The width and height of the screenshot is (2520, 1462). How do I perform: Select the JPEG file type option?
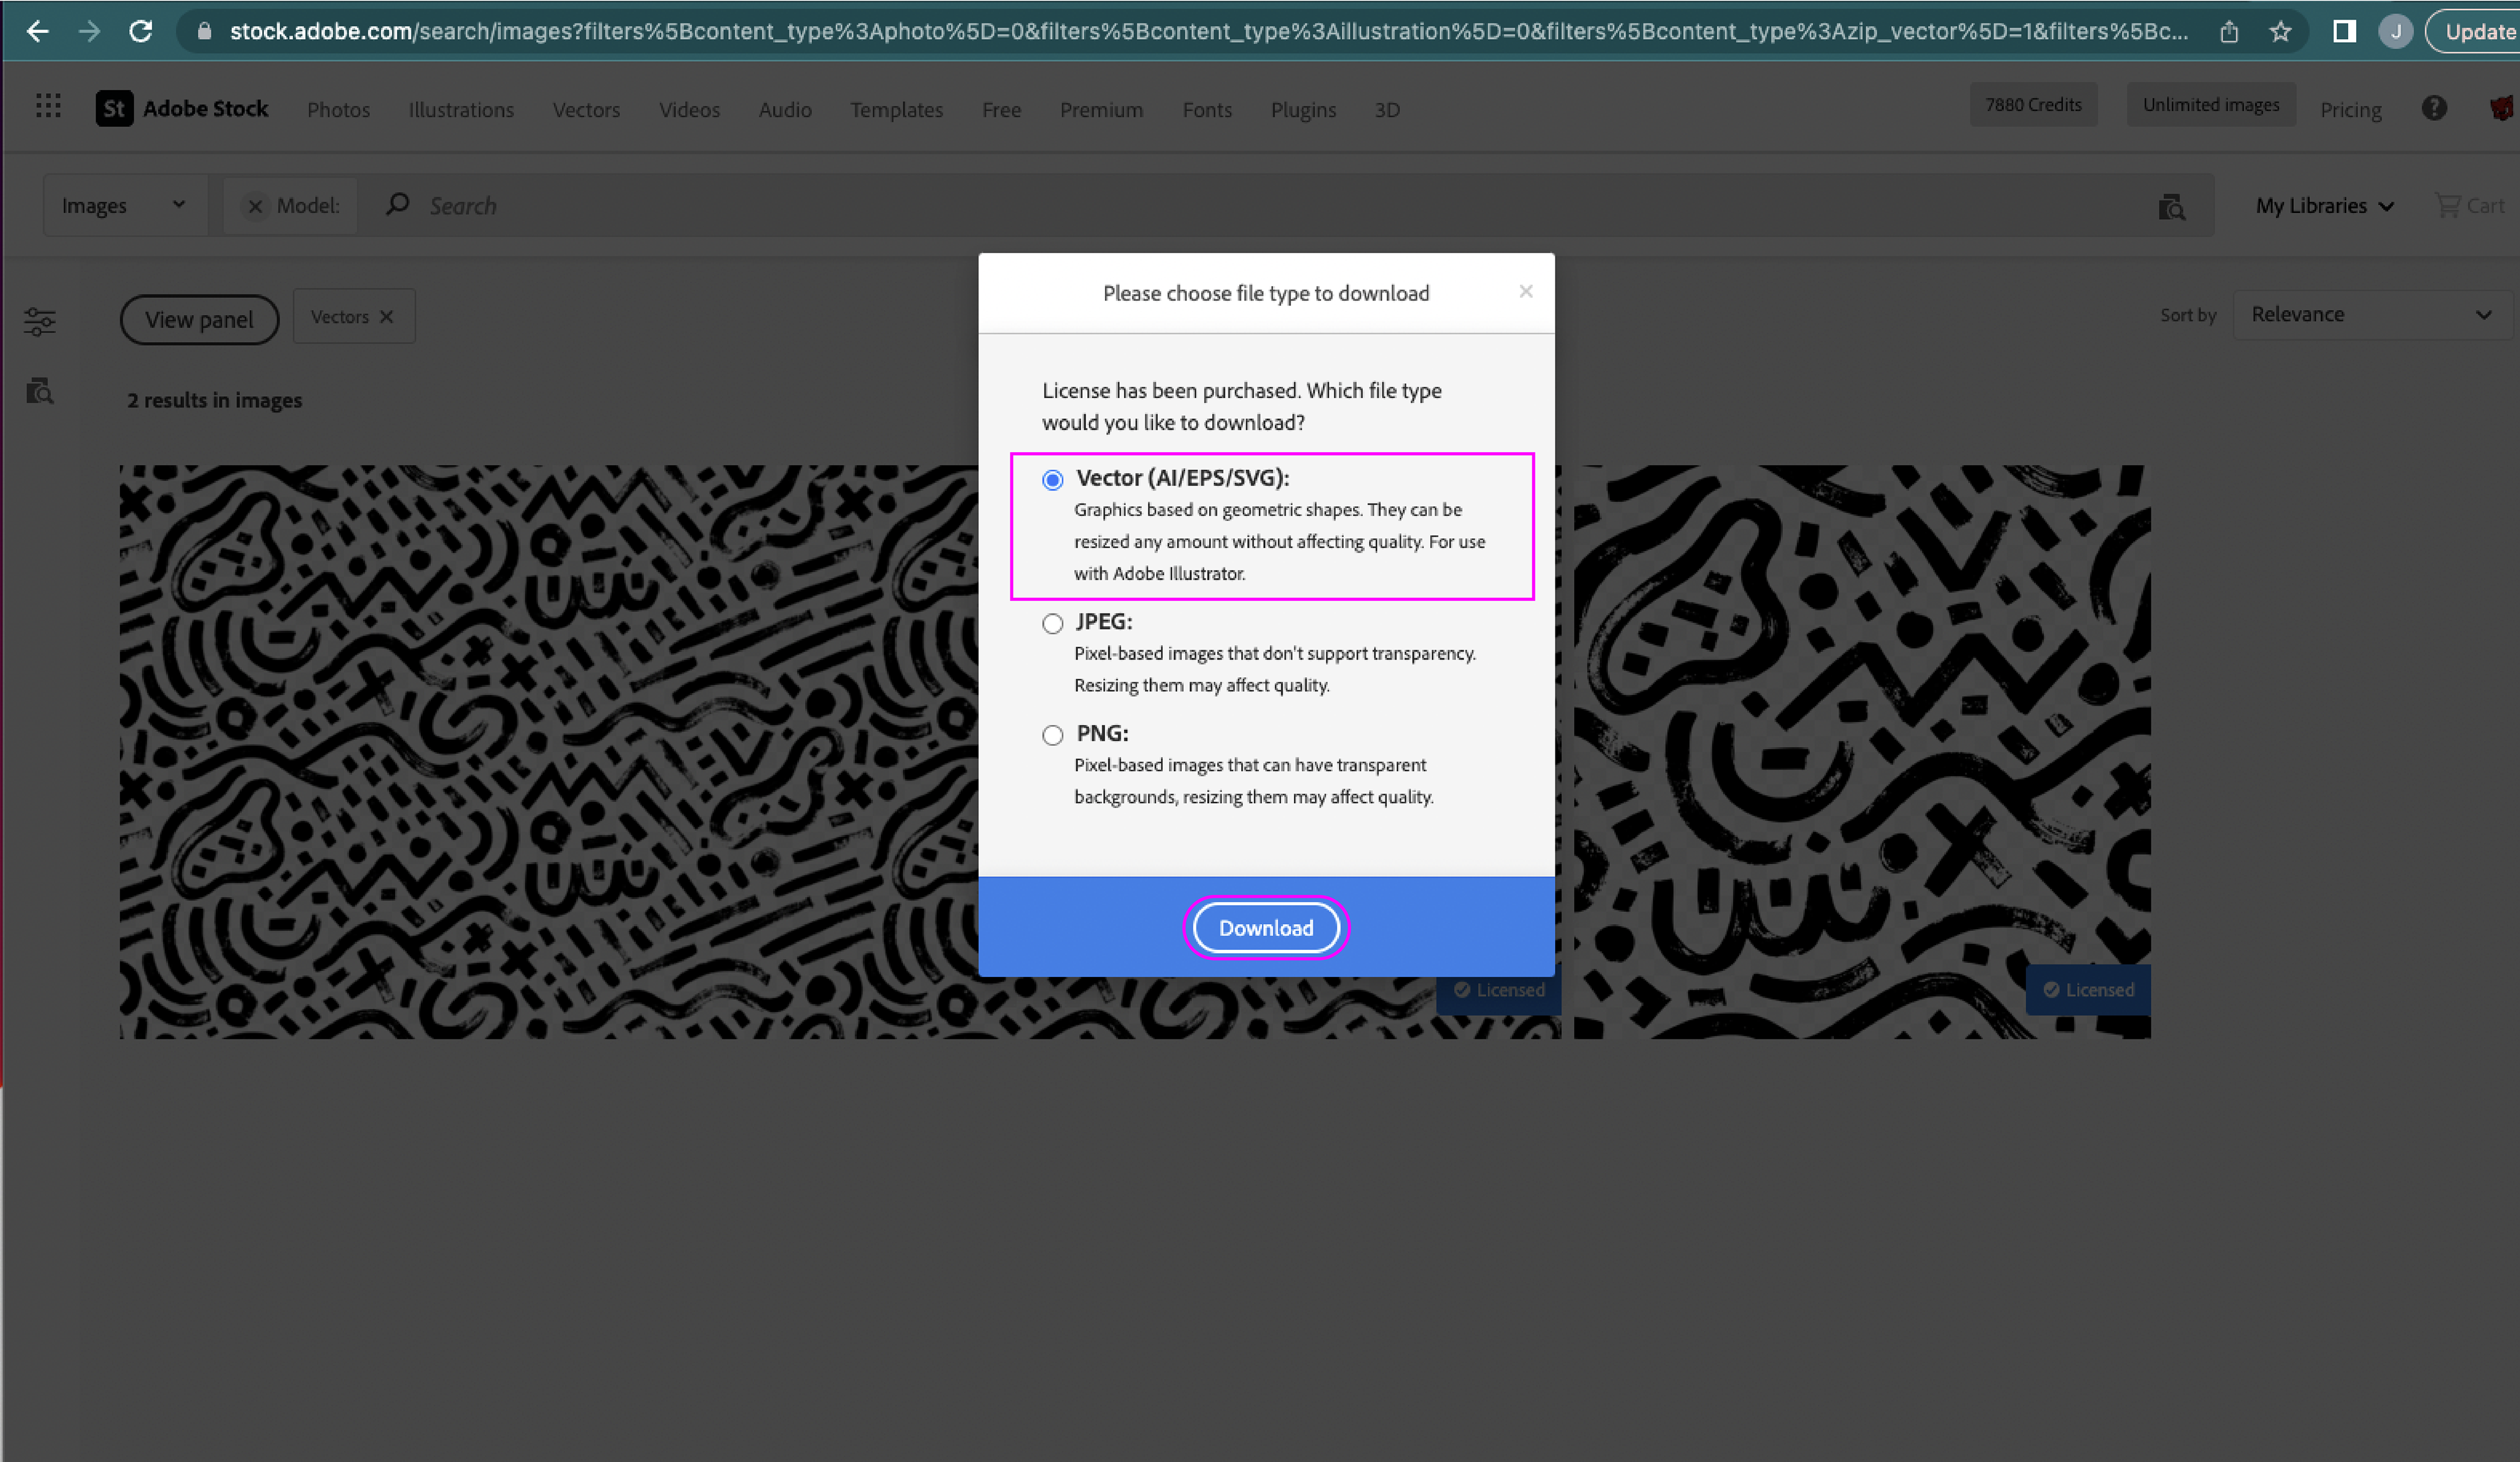coord(1052,624)
